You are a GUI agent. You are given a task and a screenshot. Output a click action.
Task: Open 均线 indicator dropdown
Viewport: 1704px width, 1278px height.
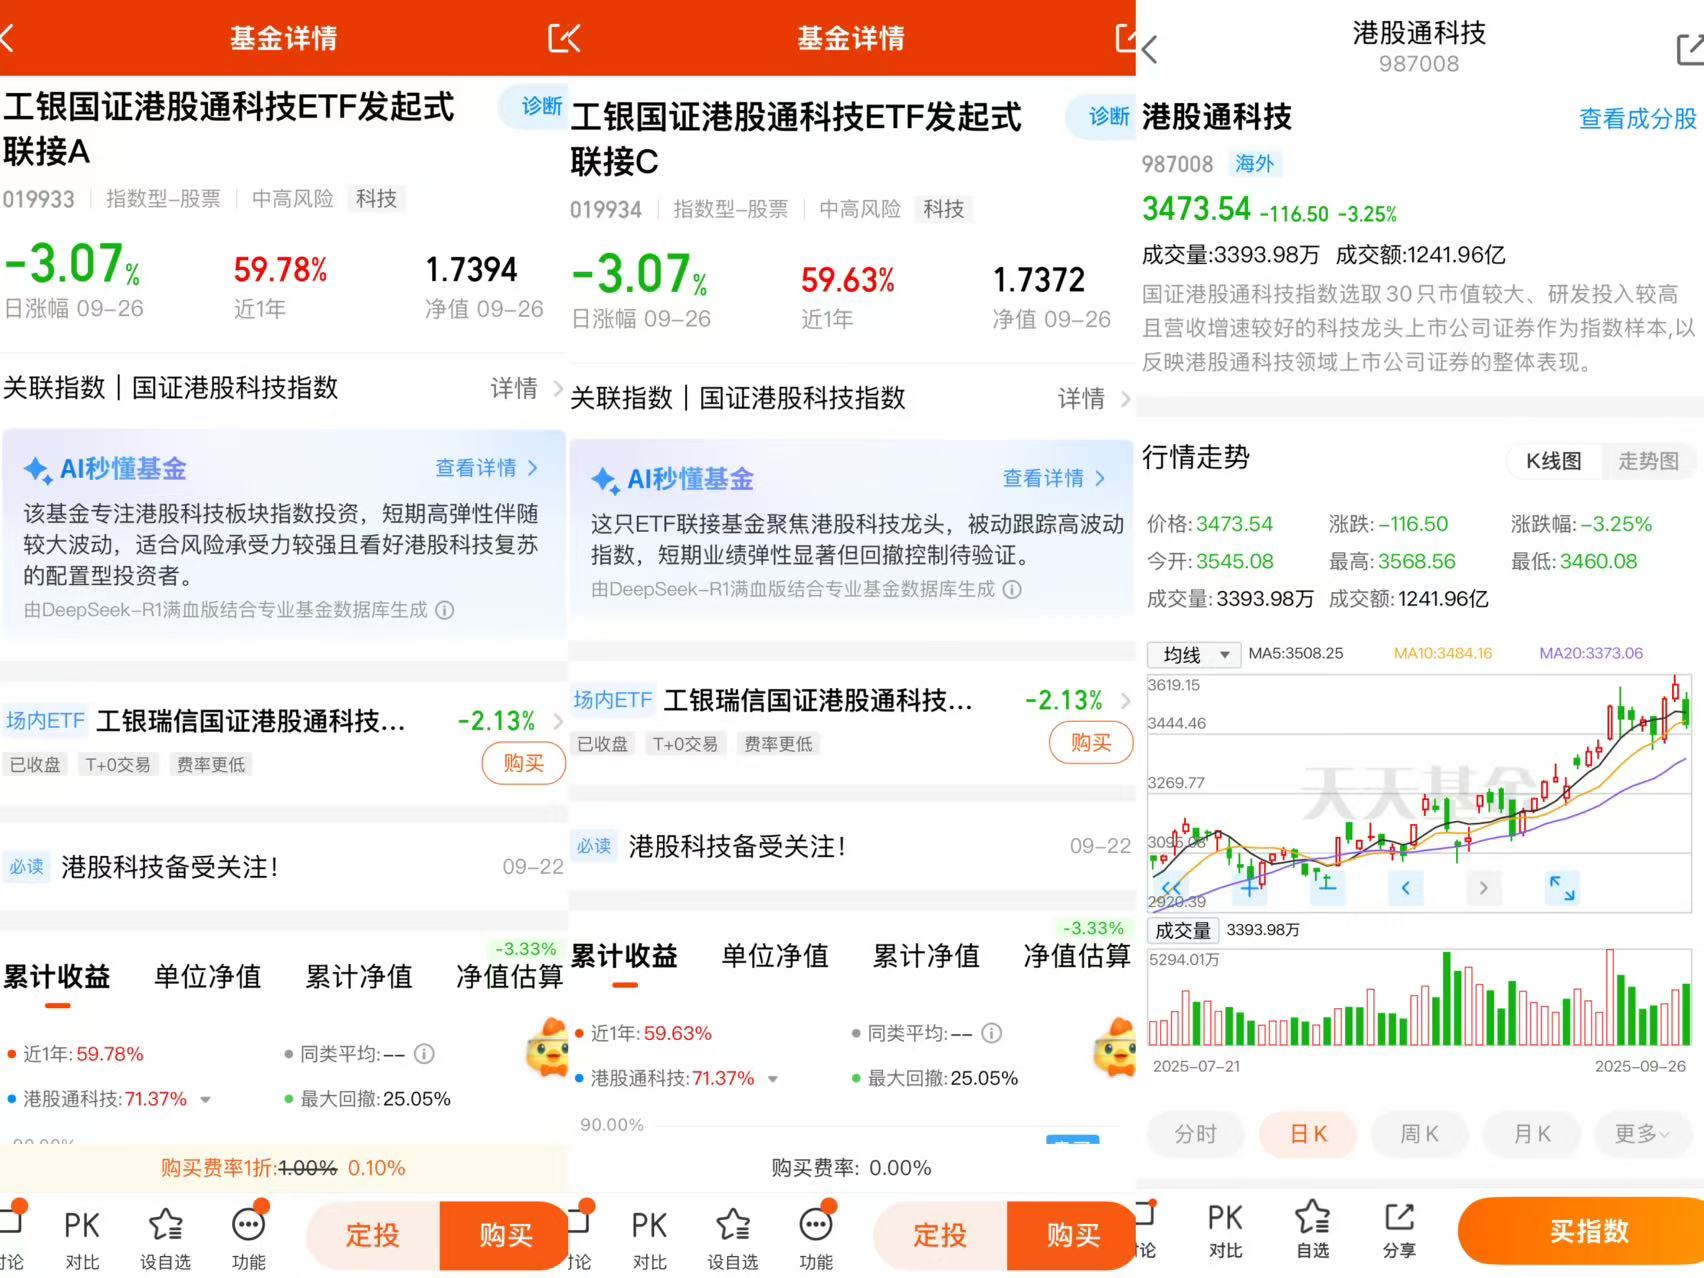pyautogui.click(x=1194, y=654)
